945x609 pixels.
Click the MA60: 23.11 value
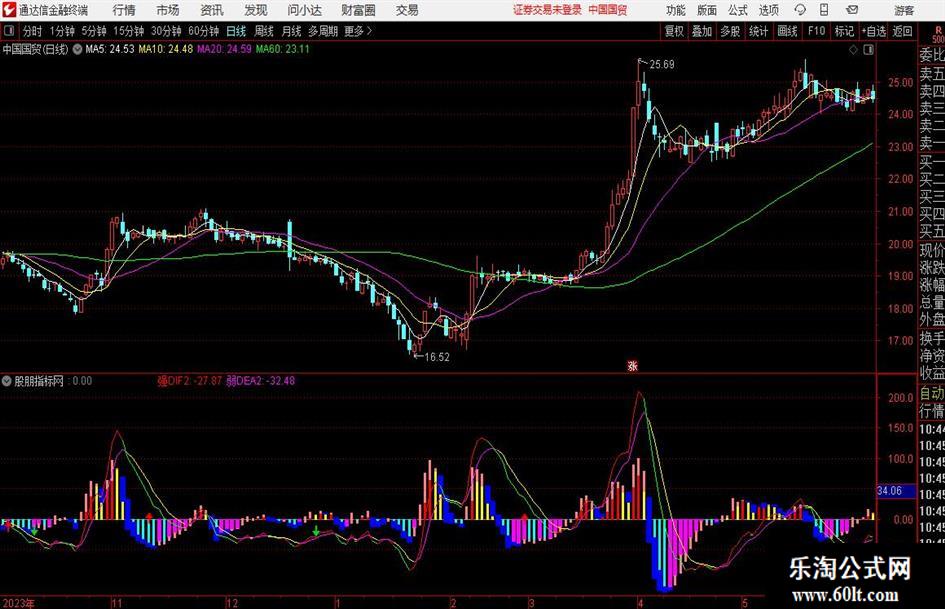point(283,49)
